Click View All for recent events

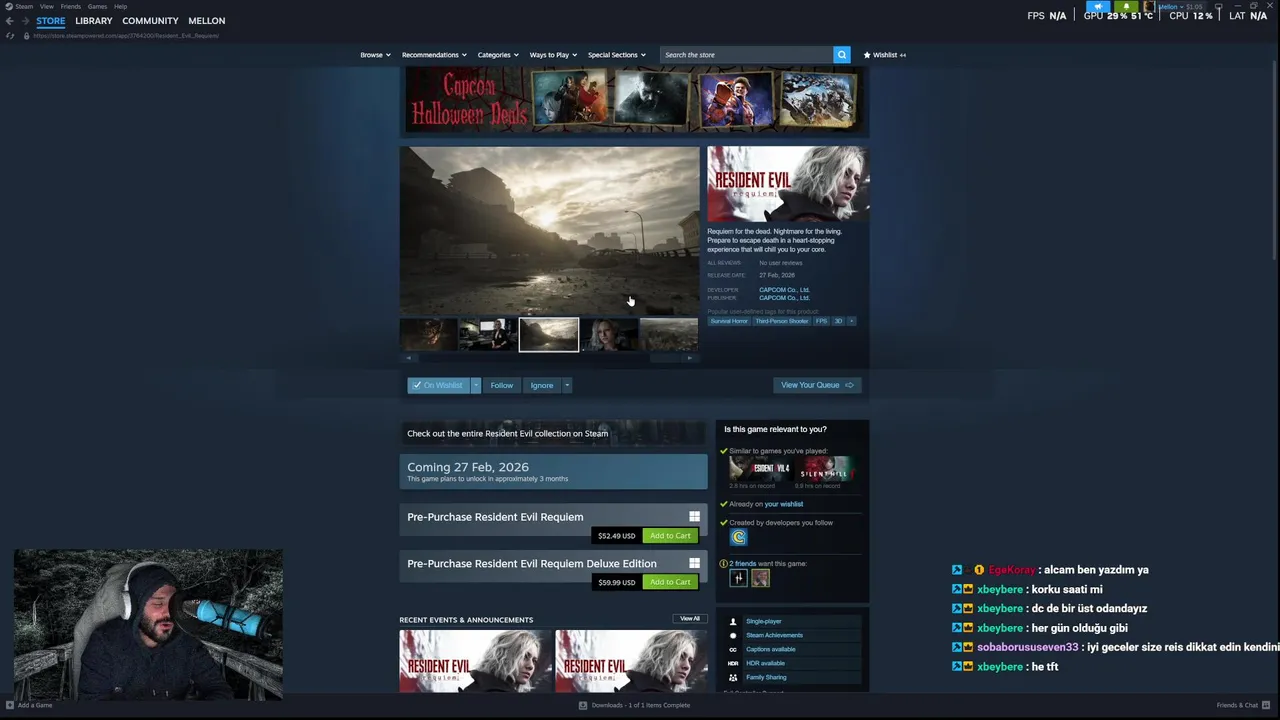(x=690, y=619)
